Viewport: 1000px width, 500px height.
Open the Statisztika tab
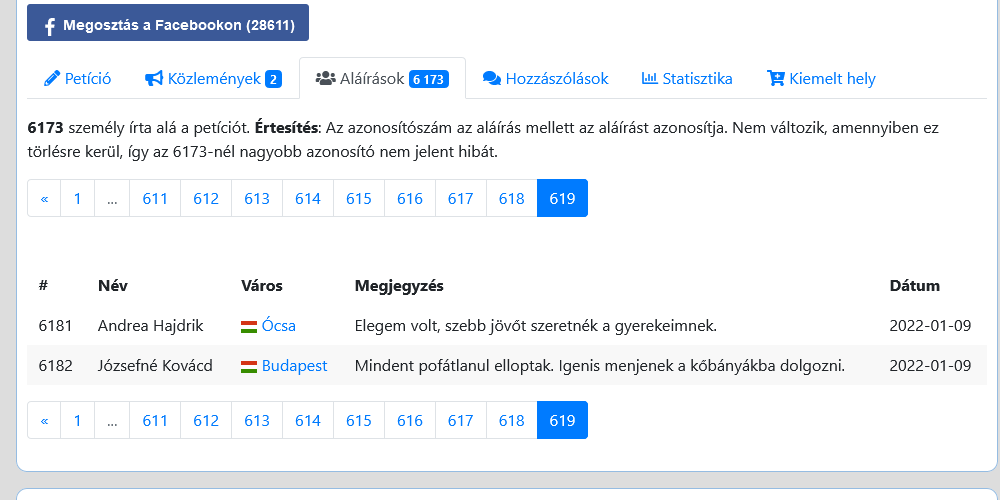687,78
